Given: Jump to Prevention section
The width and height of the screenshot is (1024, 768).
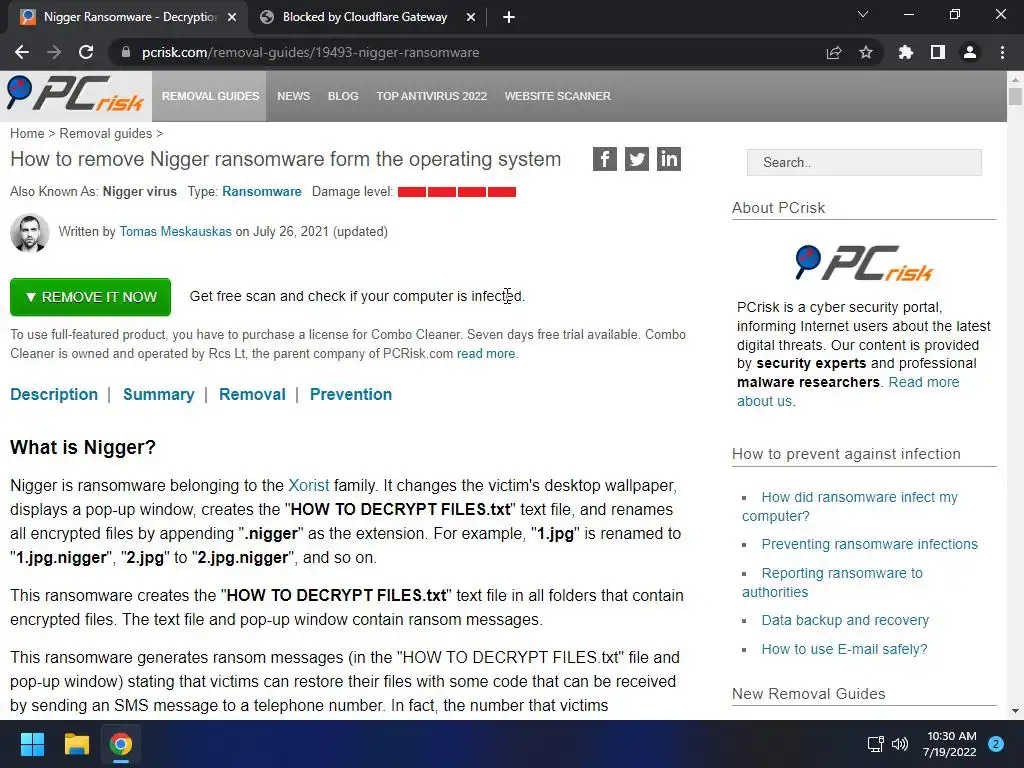Looking at the screenshot, I should tap(351, 394).
